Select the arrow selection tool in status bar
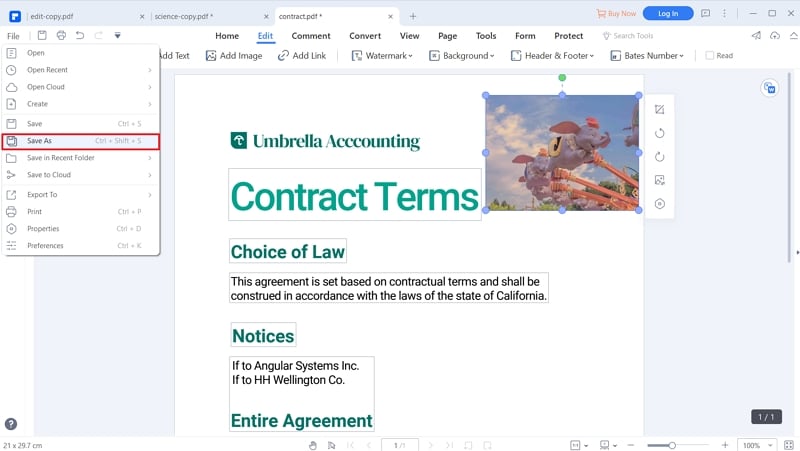 331,445
